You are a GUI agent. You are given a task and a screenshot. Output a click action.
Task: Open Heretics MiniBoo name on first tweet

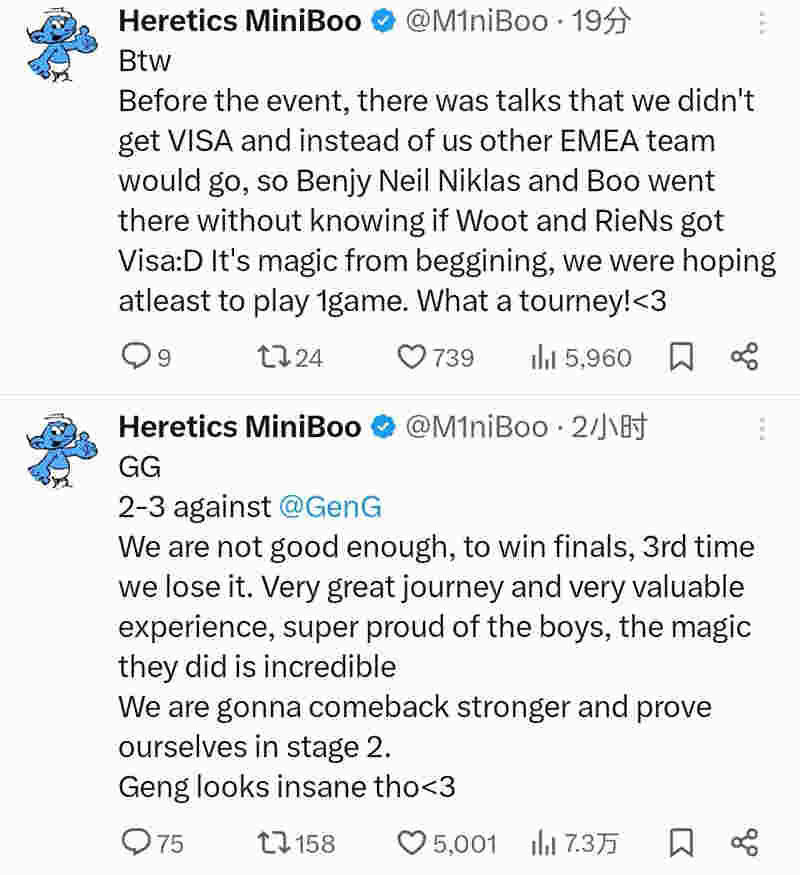(240, 21)
